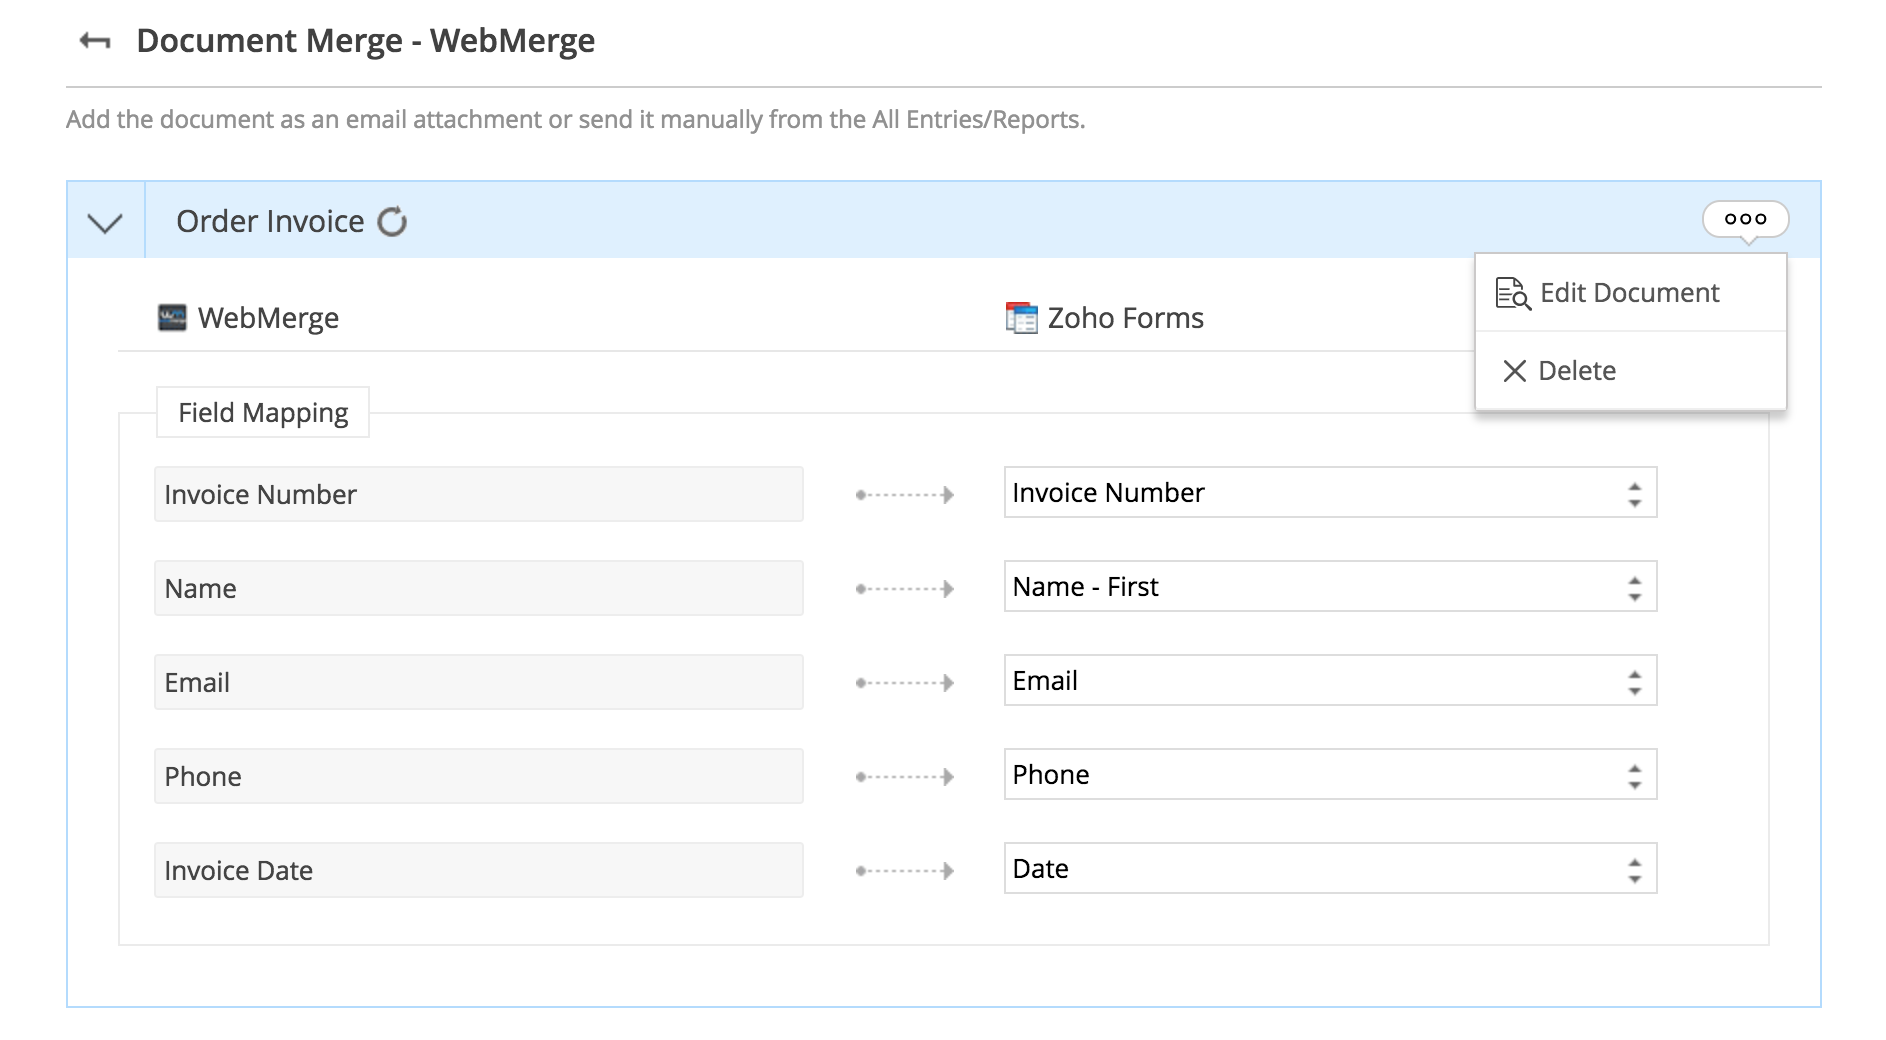Click the X icon beside Delete
1886x1040 pixels.
click(x=1514, y=371)
